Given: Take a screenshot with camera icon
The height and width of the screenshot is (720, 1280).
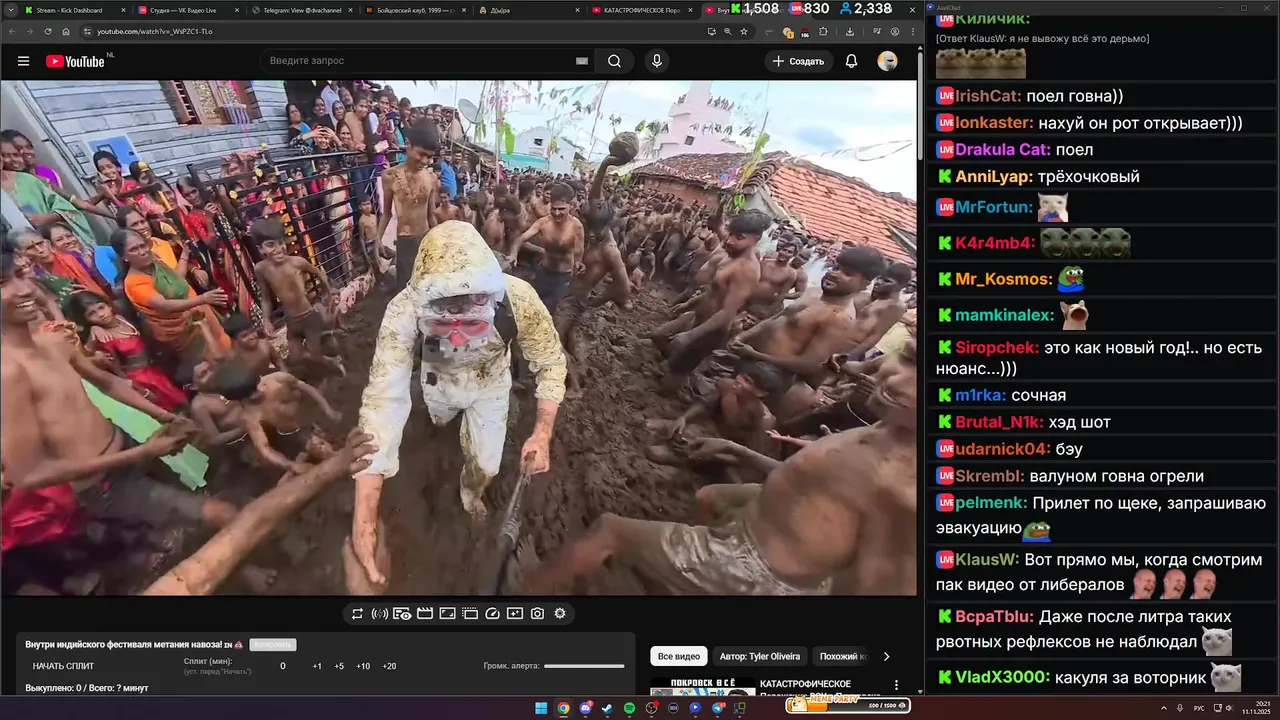Looking at the screenshot, I should (x=537, y=613).
